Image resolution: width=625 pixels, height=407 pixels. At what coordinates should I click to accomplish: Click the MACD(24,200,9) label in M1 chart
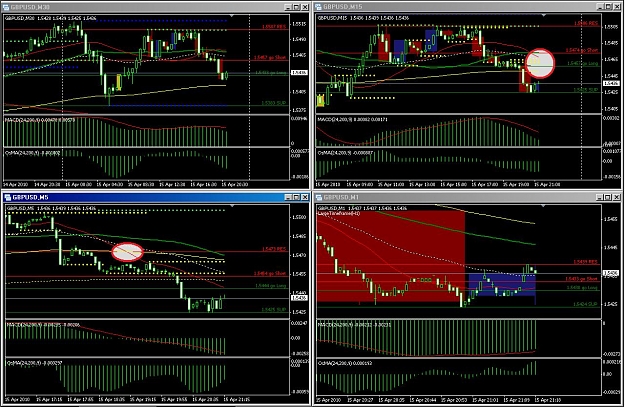334,325
